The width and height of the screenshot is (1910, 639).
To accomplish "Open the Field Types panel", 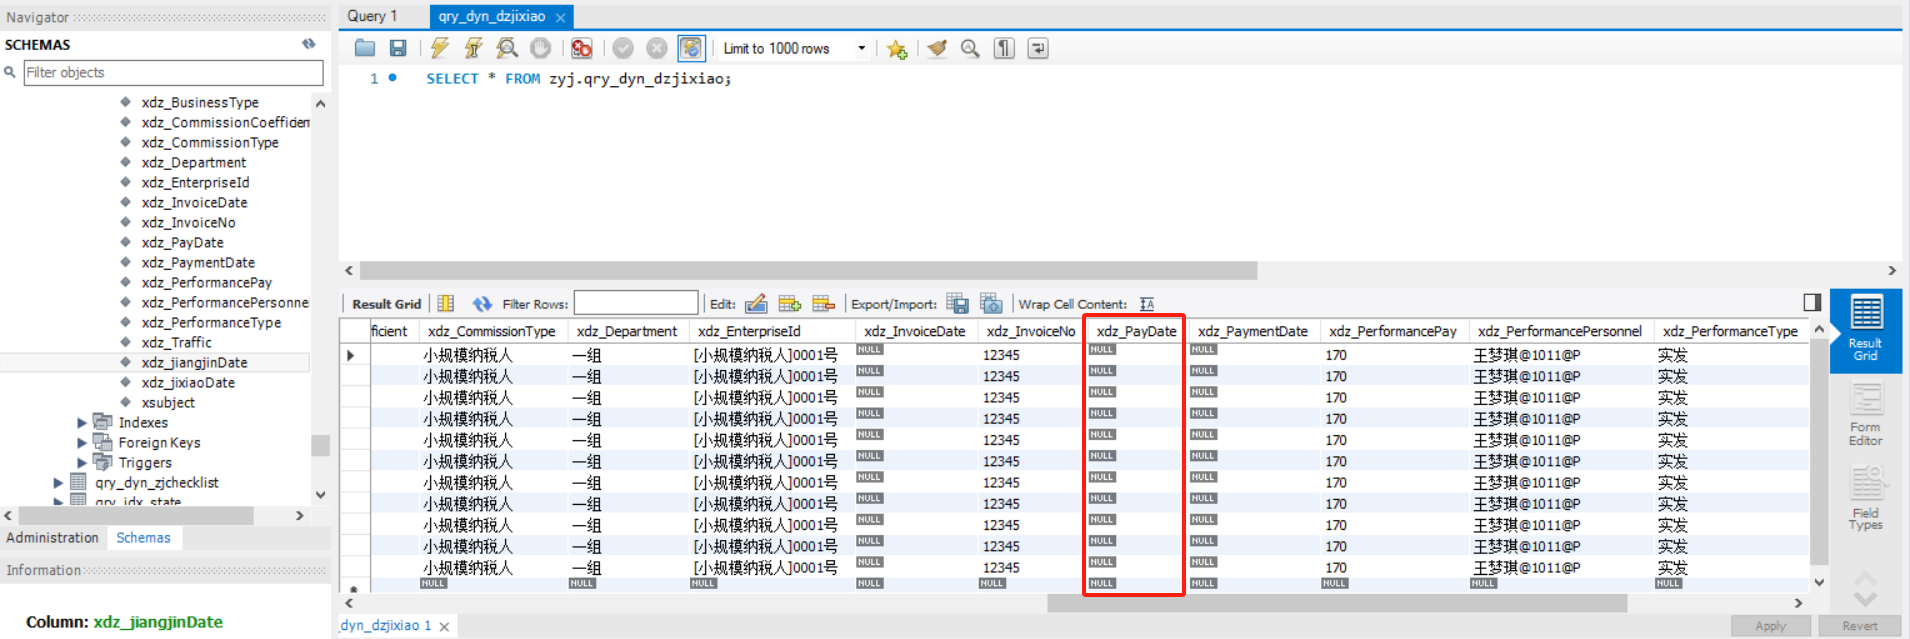I will [x=1865, y=500].
